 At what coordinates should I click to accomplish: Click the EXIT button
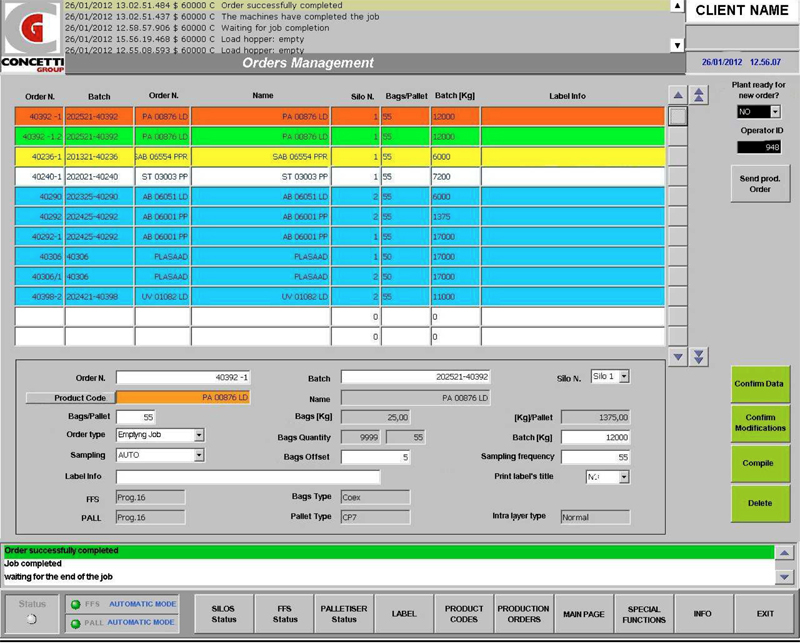pyautogui.click(x=765, y=614)
